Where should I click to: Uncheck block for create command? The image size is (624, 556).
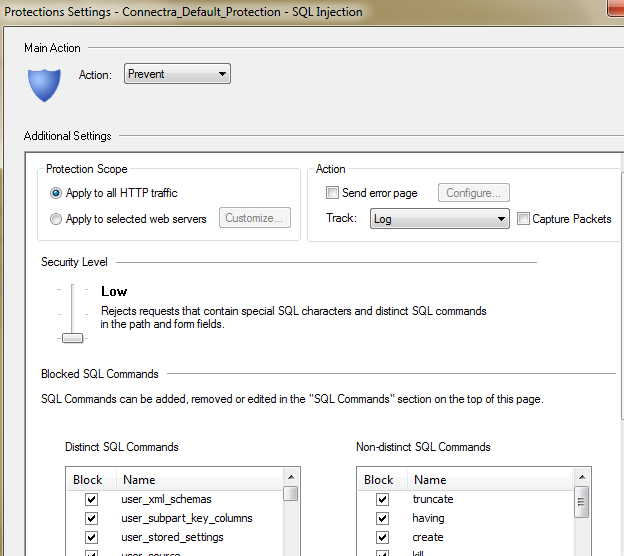[x=382, y=537]
